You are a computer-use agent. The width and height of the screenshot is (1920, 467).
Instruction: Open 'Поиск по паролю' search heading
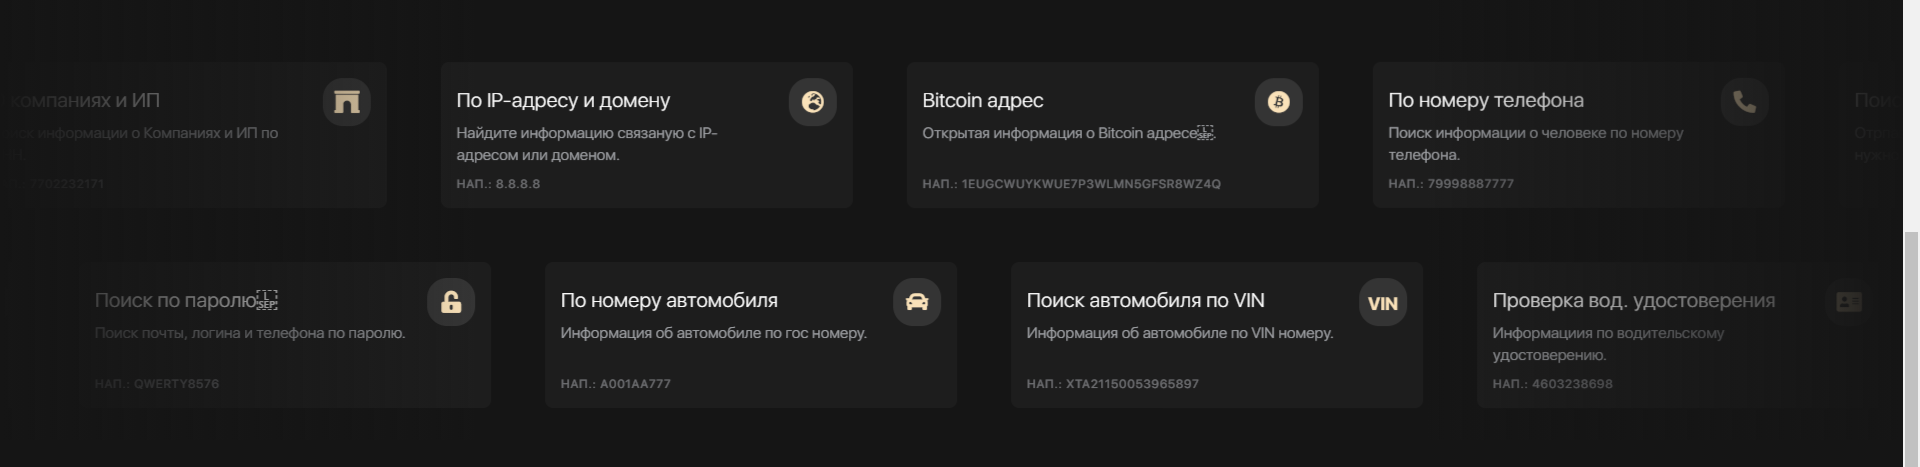176,300
